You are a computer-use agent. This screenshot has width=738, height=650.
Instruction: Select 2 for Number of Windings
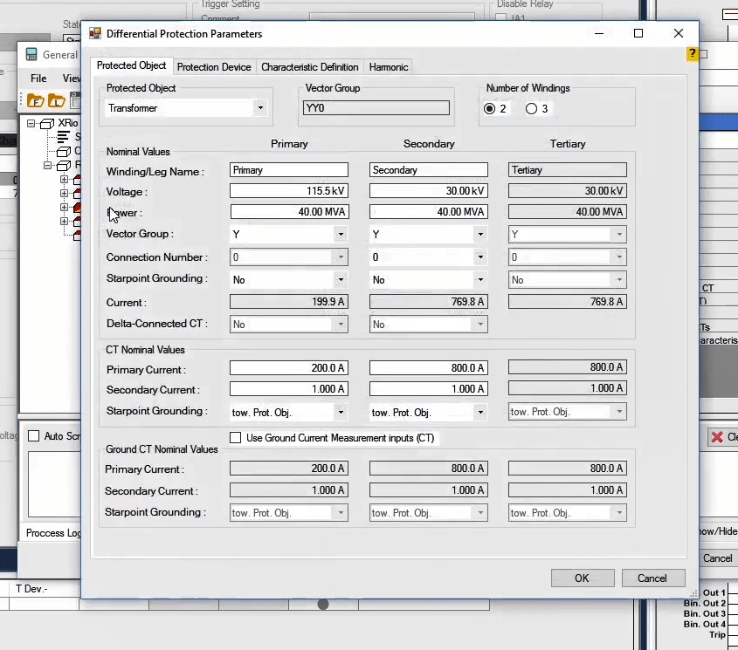pyautogui.click(x=490, y=108)
